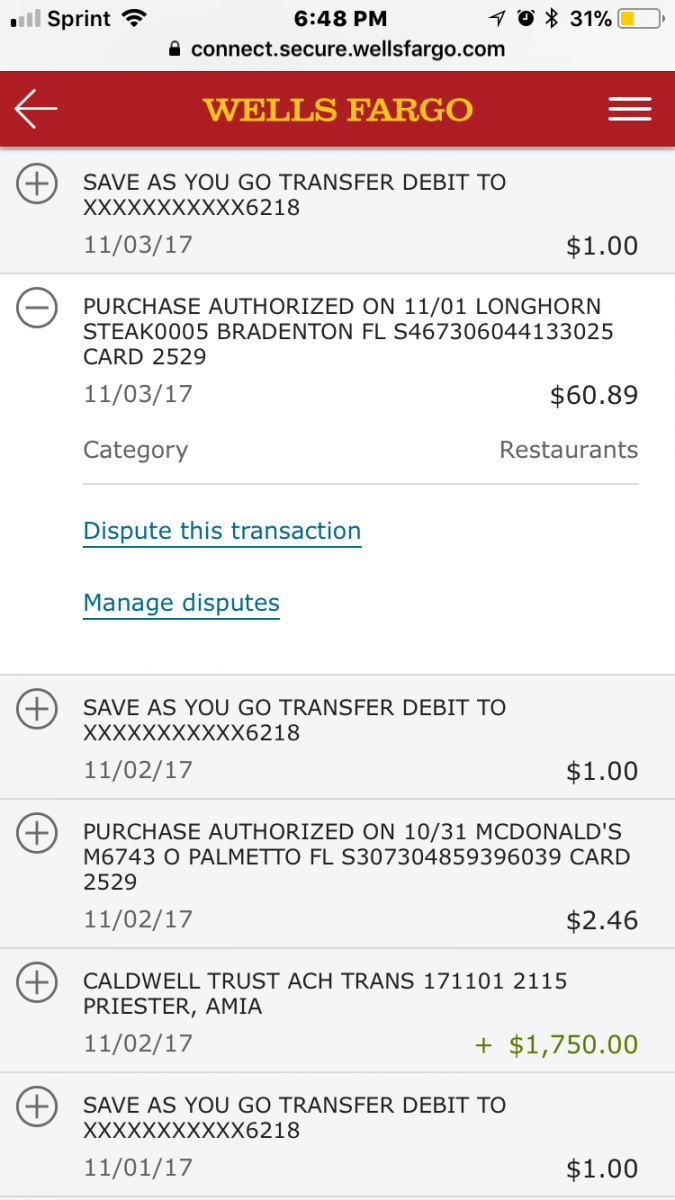Image resolution: width=675 pixels, height=1200 pixels.
Task: Open the Manage disputes link
Action: point(181,603)
